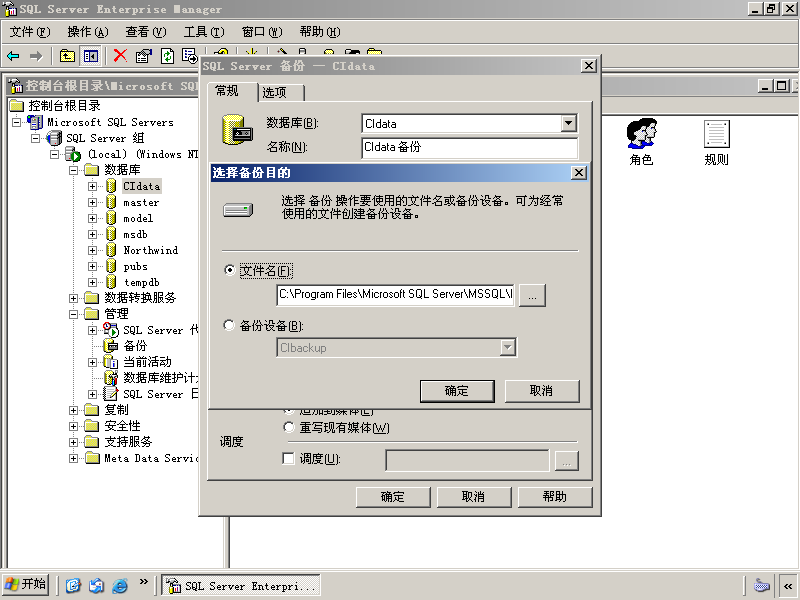Screen dimensions: 800x600
Task: Select the master database icon
Action: click(111, 203)
